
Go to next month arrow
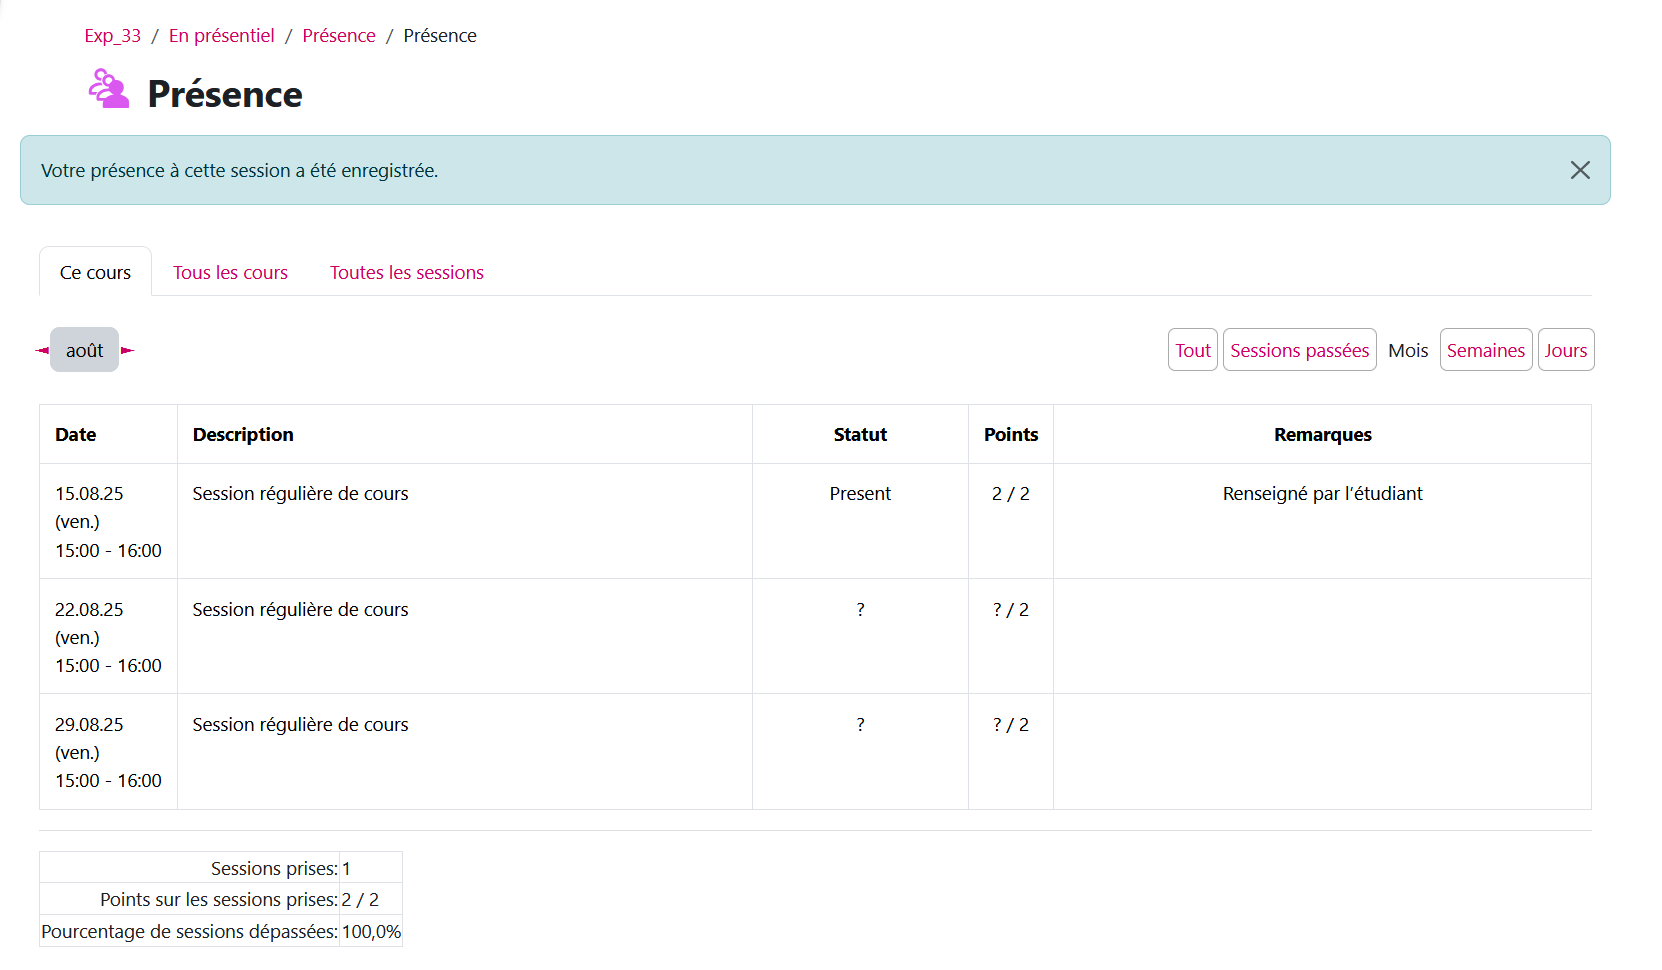click(x=127, y=351)
